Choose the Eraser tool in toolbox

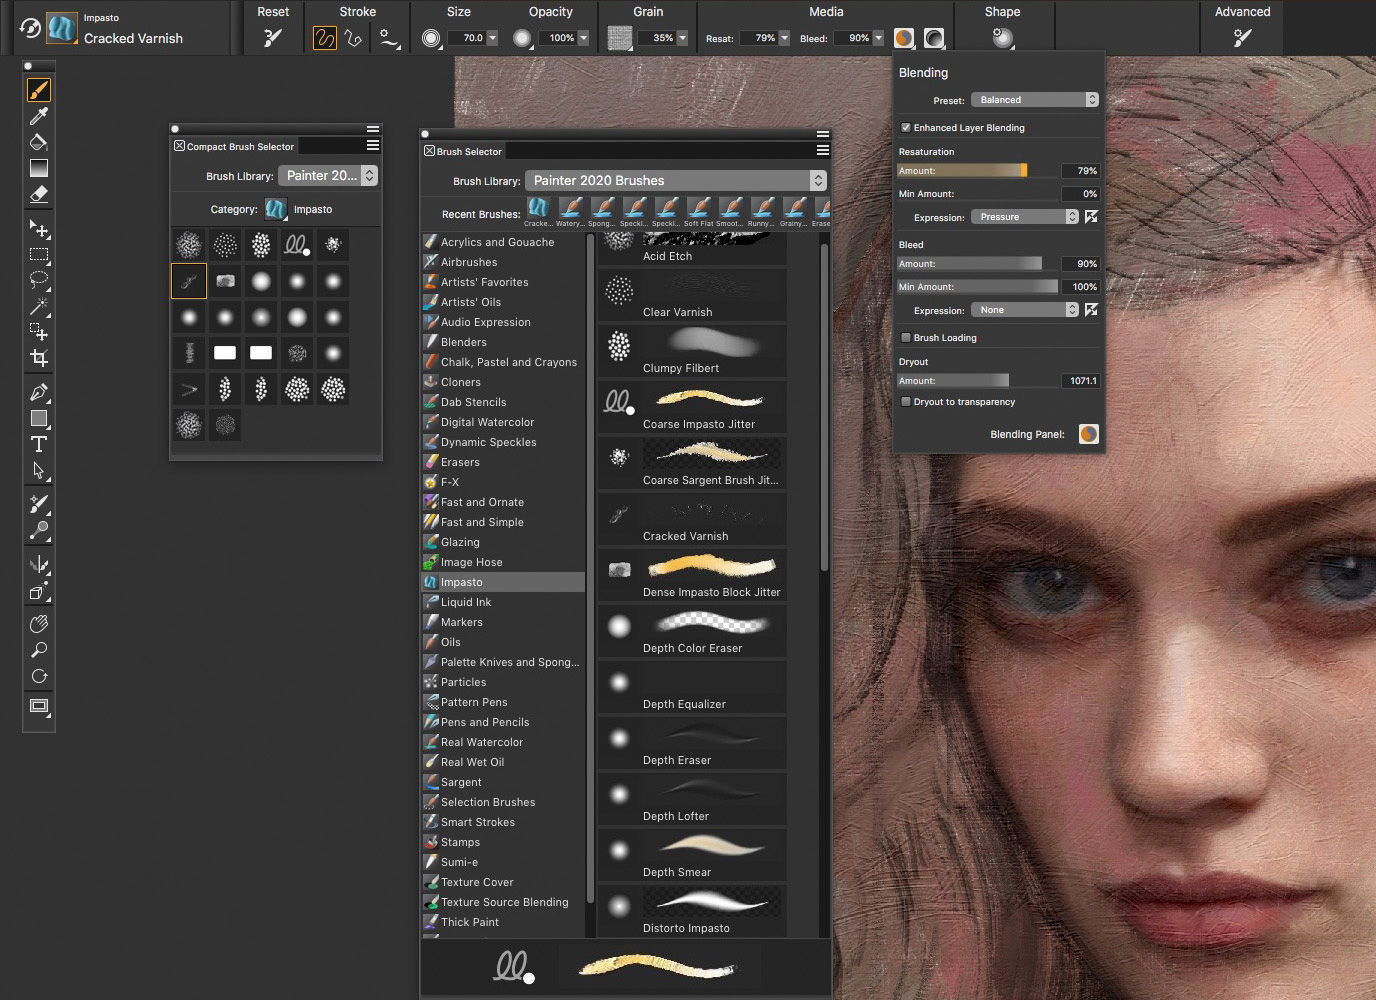[38, 194]
